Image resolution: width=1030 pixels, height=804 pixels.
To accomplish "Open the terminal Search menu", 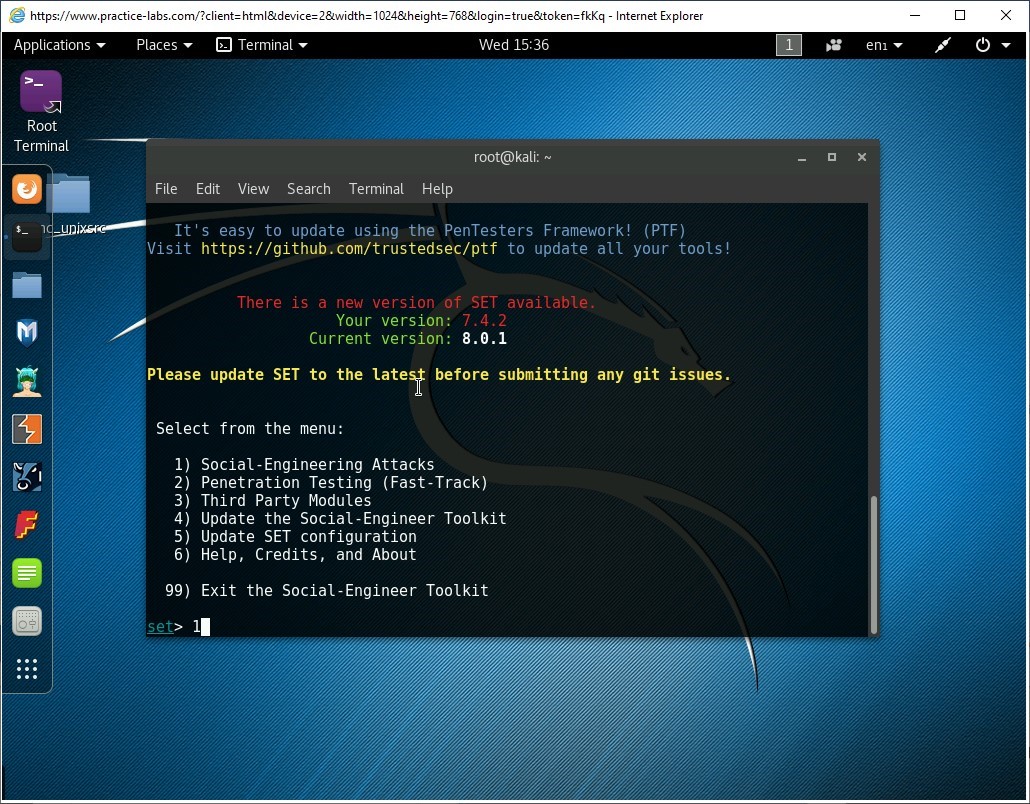I will (x=309, y=189).
